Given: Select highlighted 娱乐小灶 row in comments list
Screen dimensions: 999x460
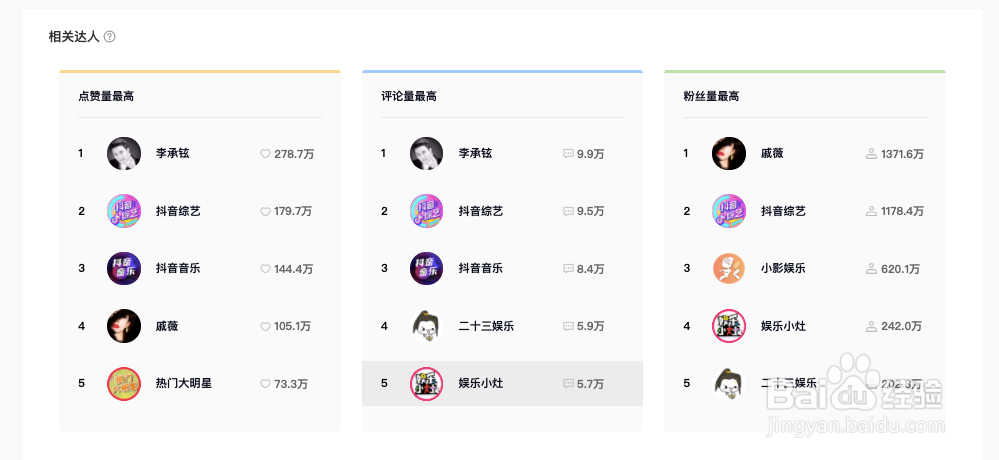Looking at the screenshot, I should tap(502, 384).
